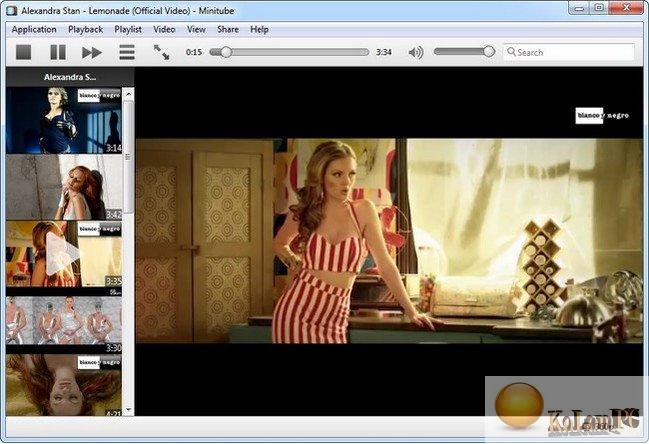Focus the Search input field
This screenshot has width=649, height=444.
(569, 52)
